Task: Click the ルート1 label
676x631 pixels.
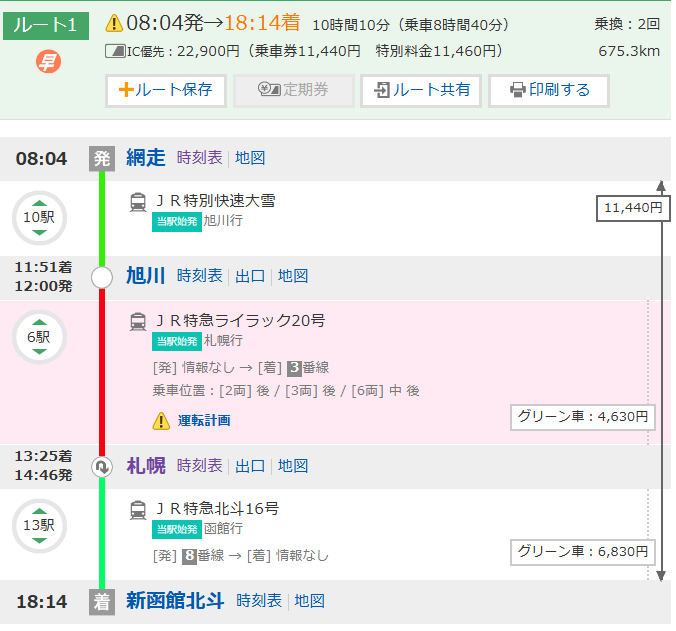Action: (46, 26)
